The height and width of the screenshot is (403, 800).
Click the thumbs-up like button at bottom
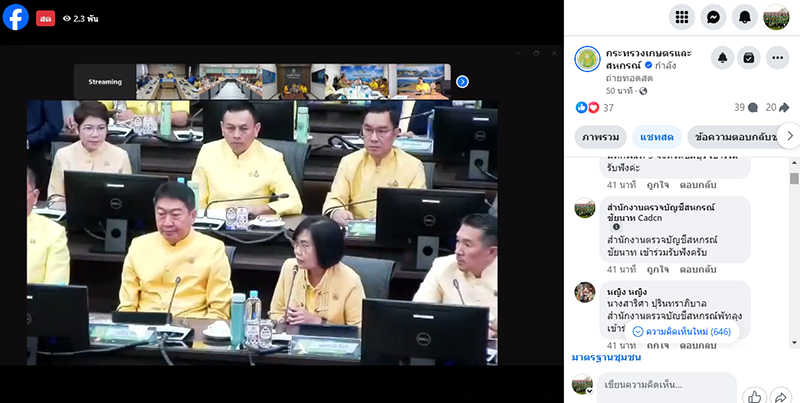pos(755,396)
